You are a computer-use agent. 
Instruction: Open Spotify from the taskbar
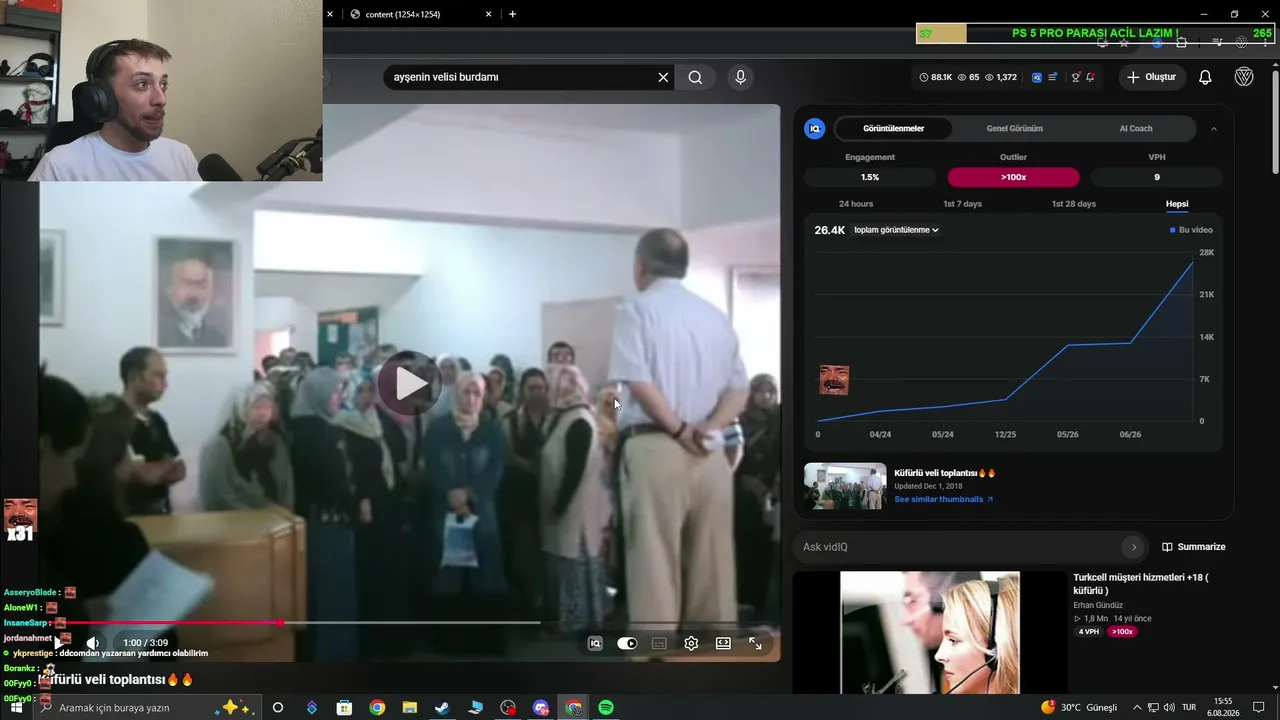click(x=606, y=707)
